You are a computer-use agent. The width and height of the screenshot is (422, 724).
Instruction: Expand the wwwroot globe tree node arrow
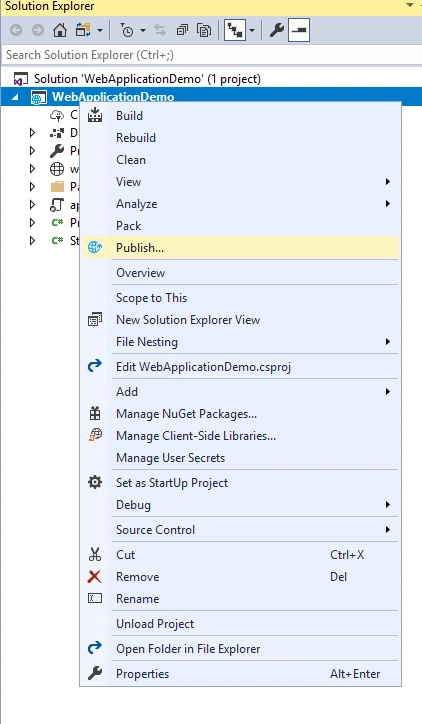32,169
